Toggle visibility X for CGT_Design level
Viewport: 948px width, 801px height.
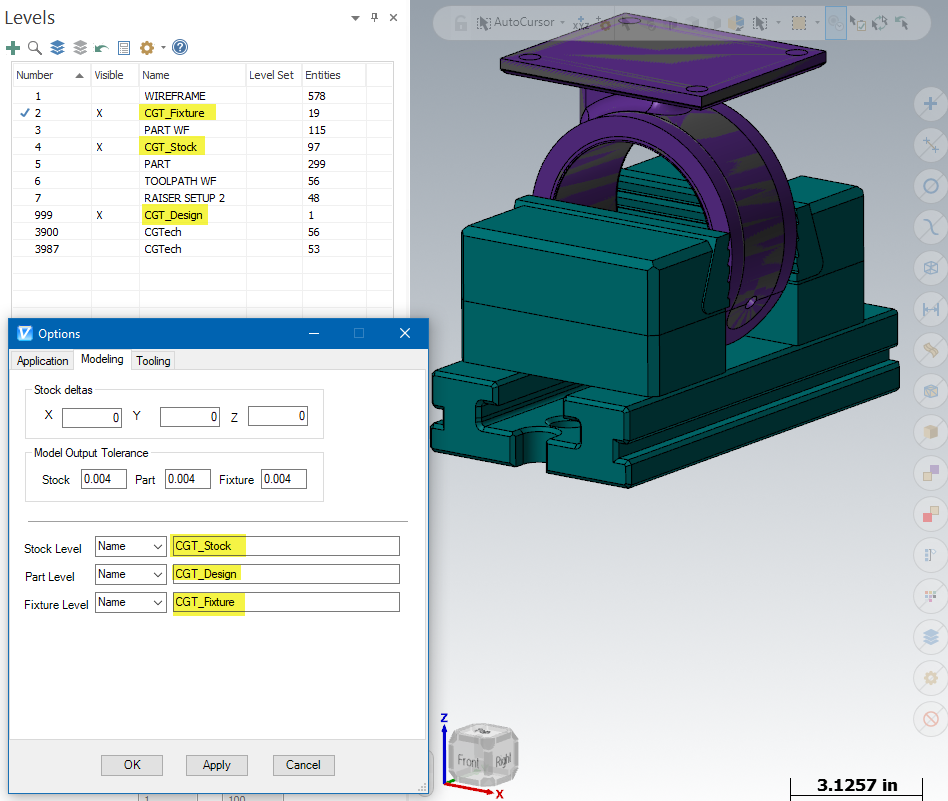(100, 215)
